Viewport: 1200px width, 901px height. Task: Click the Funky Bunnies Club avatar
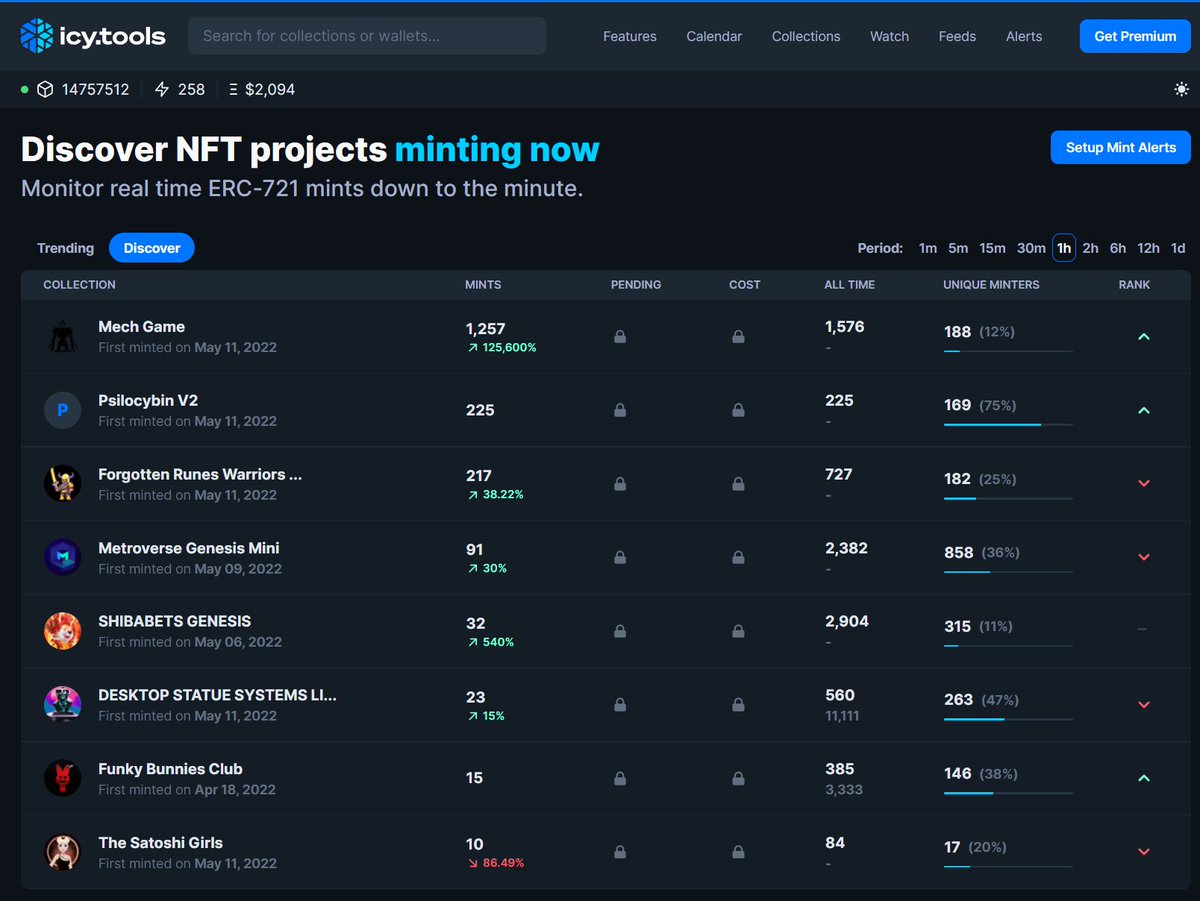coord(62,779)
